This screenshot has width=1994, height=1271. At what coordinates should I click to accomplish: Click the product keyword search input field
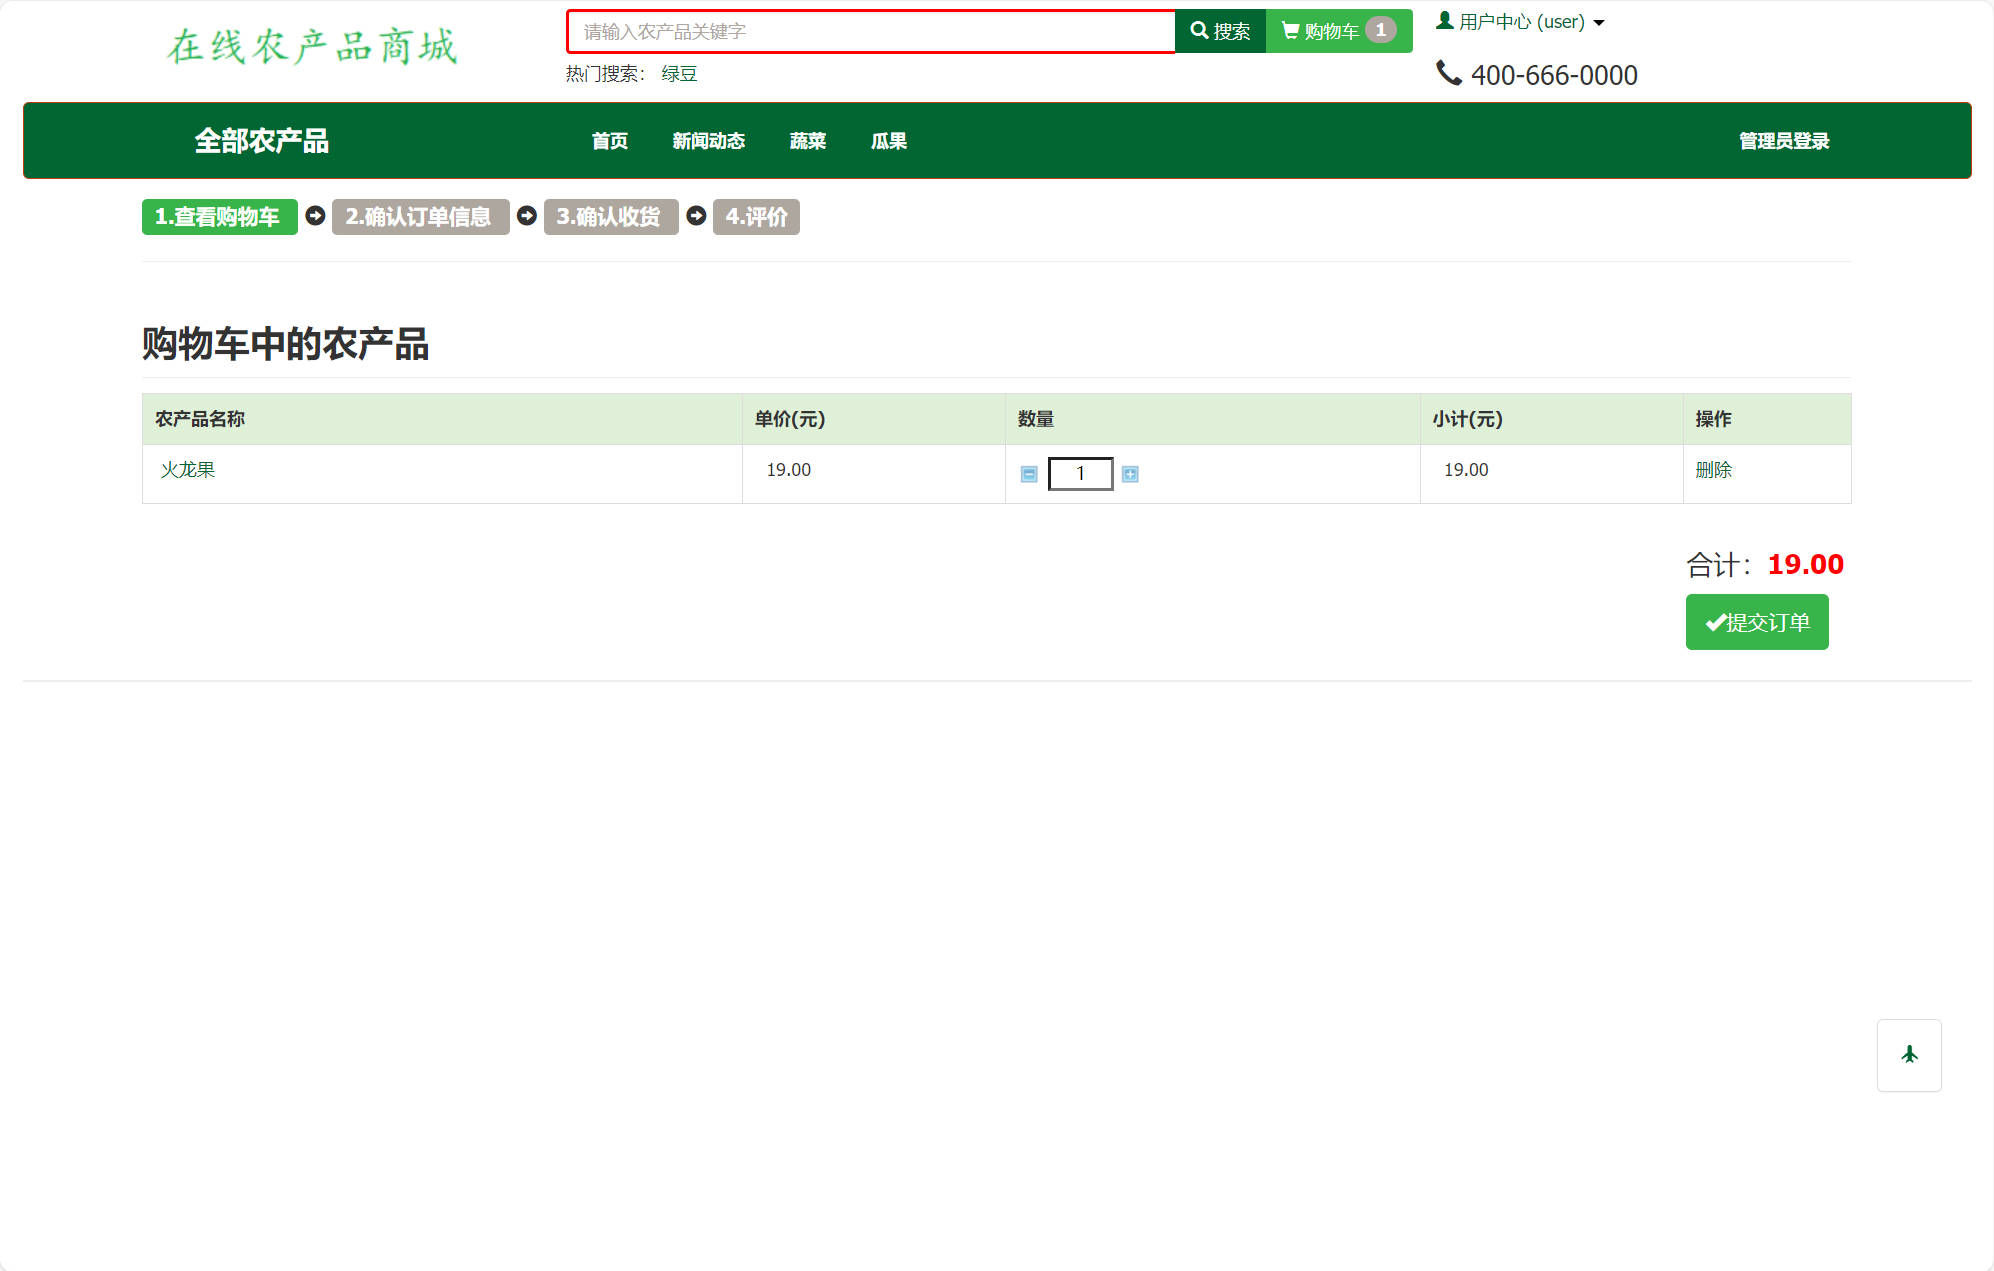pyautogui.click(x=870, y=31)
